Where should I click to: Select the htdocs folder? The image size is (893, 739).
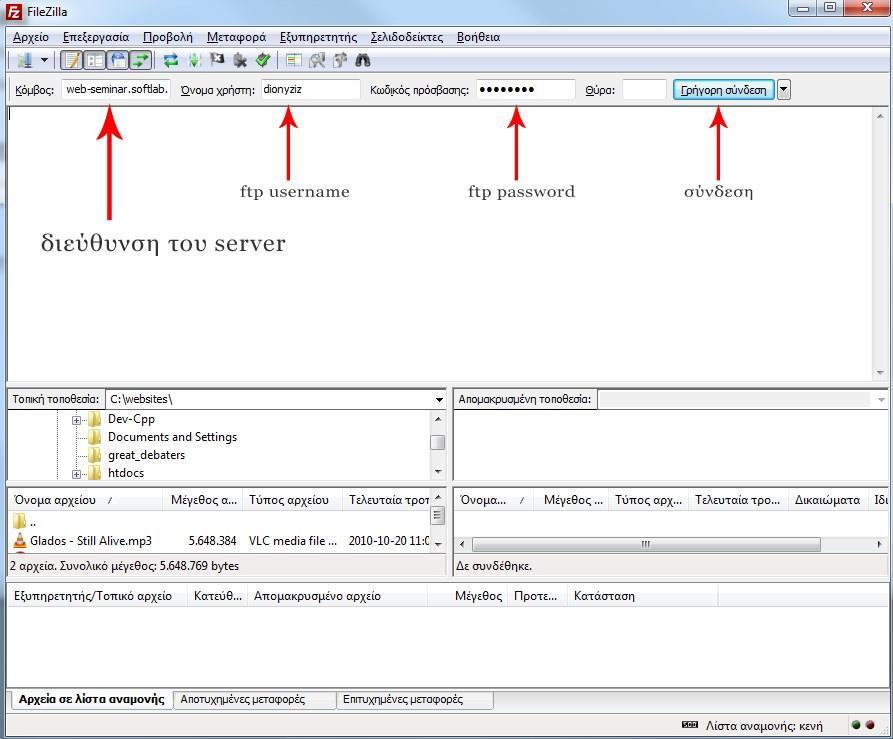tap(126, 473)
